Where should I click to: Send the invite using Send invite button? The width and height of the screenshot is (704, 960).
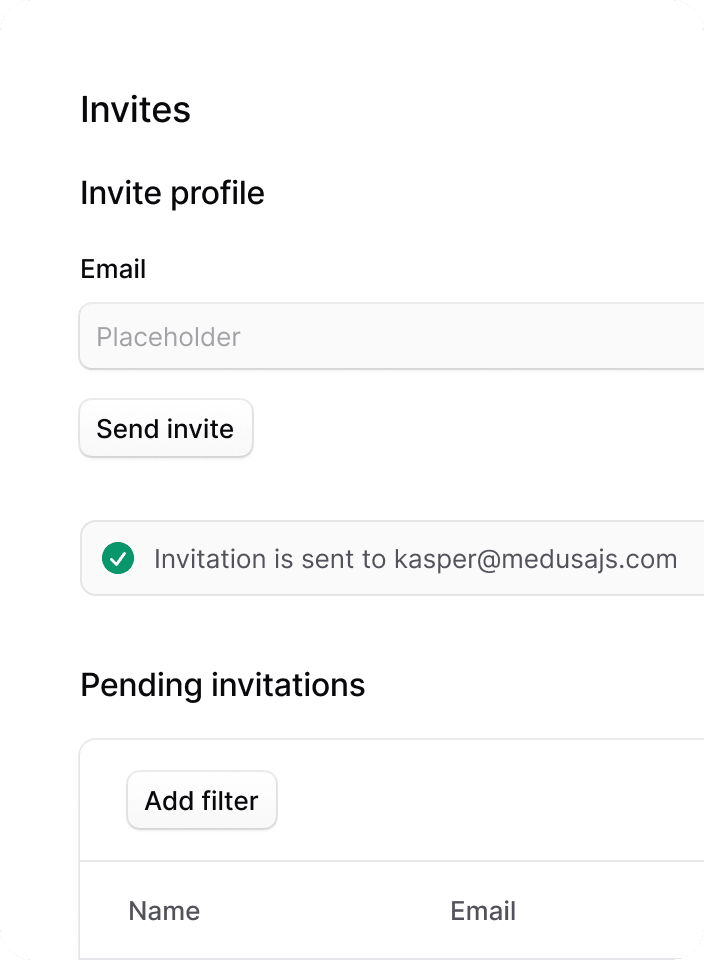166,428
